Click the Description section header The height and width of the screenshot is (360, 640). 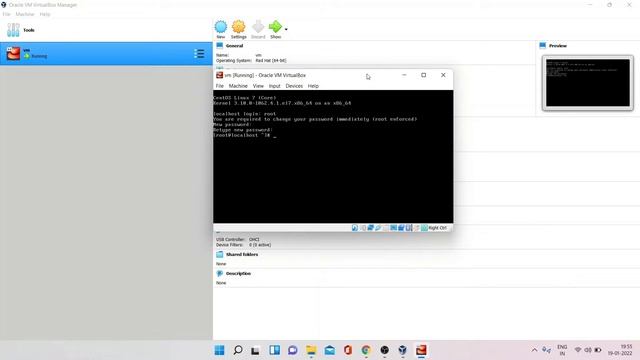[238, 273]
